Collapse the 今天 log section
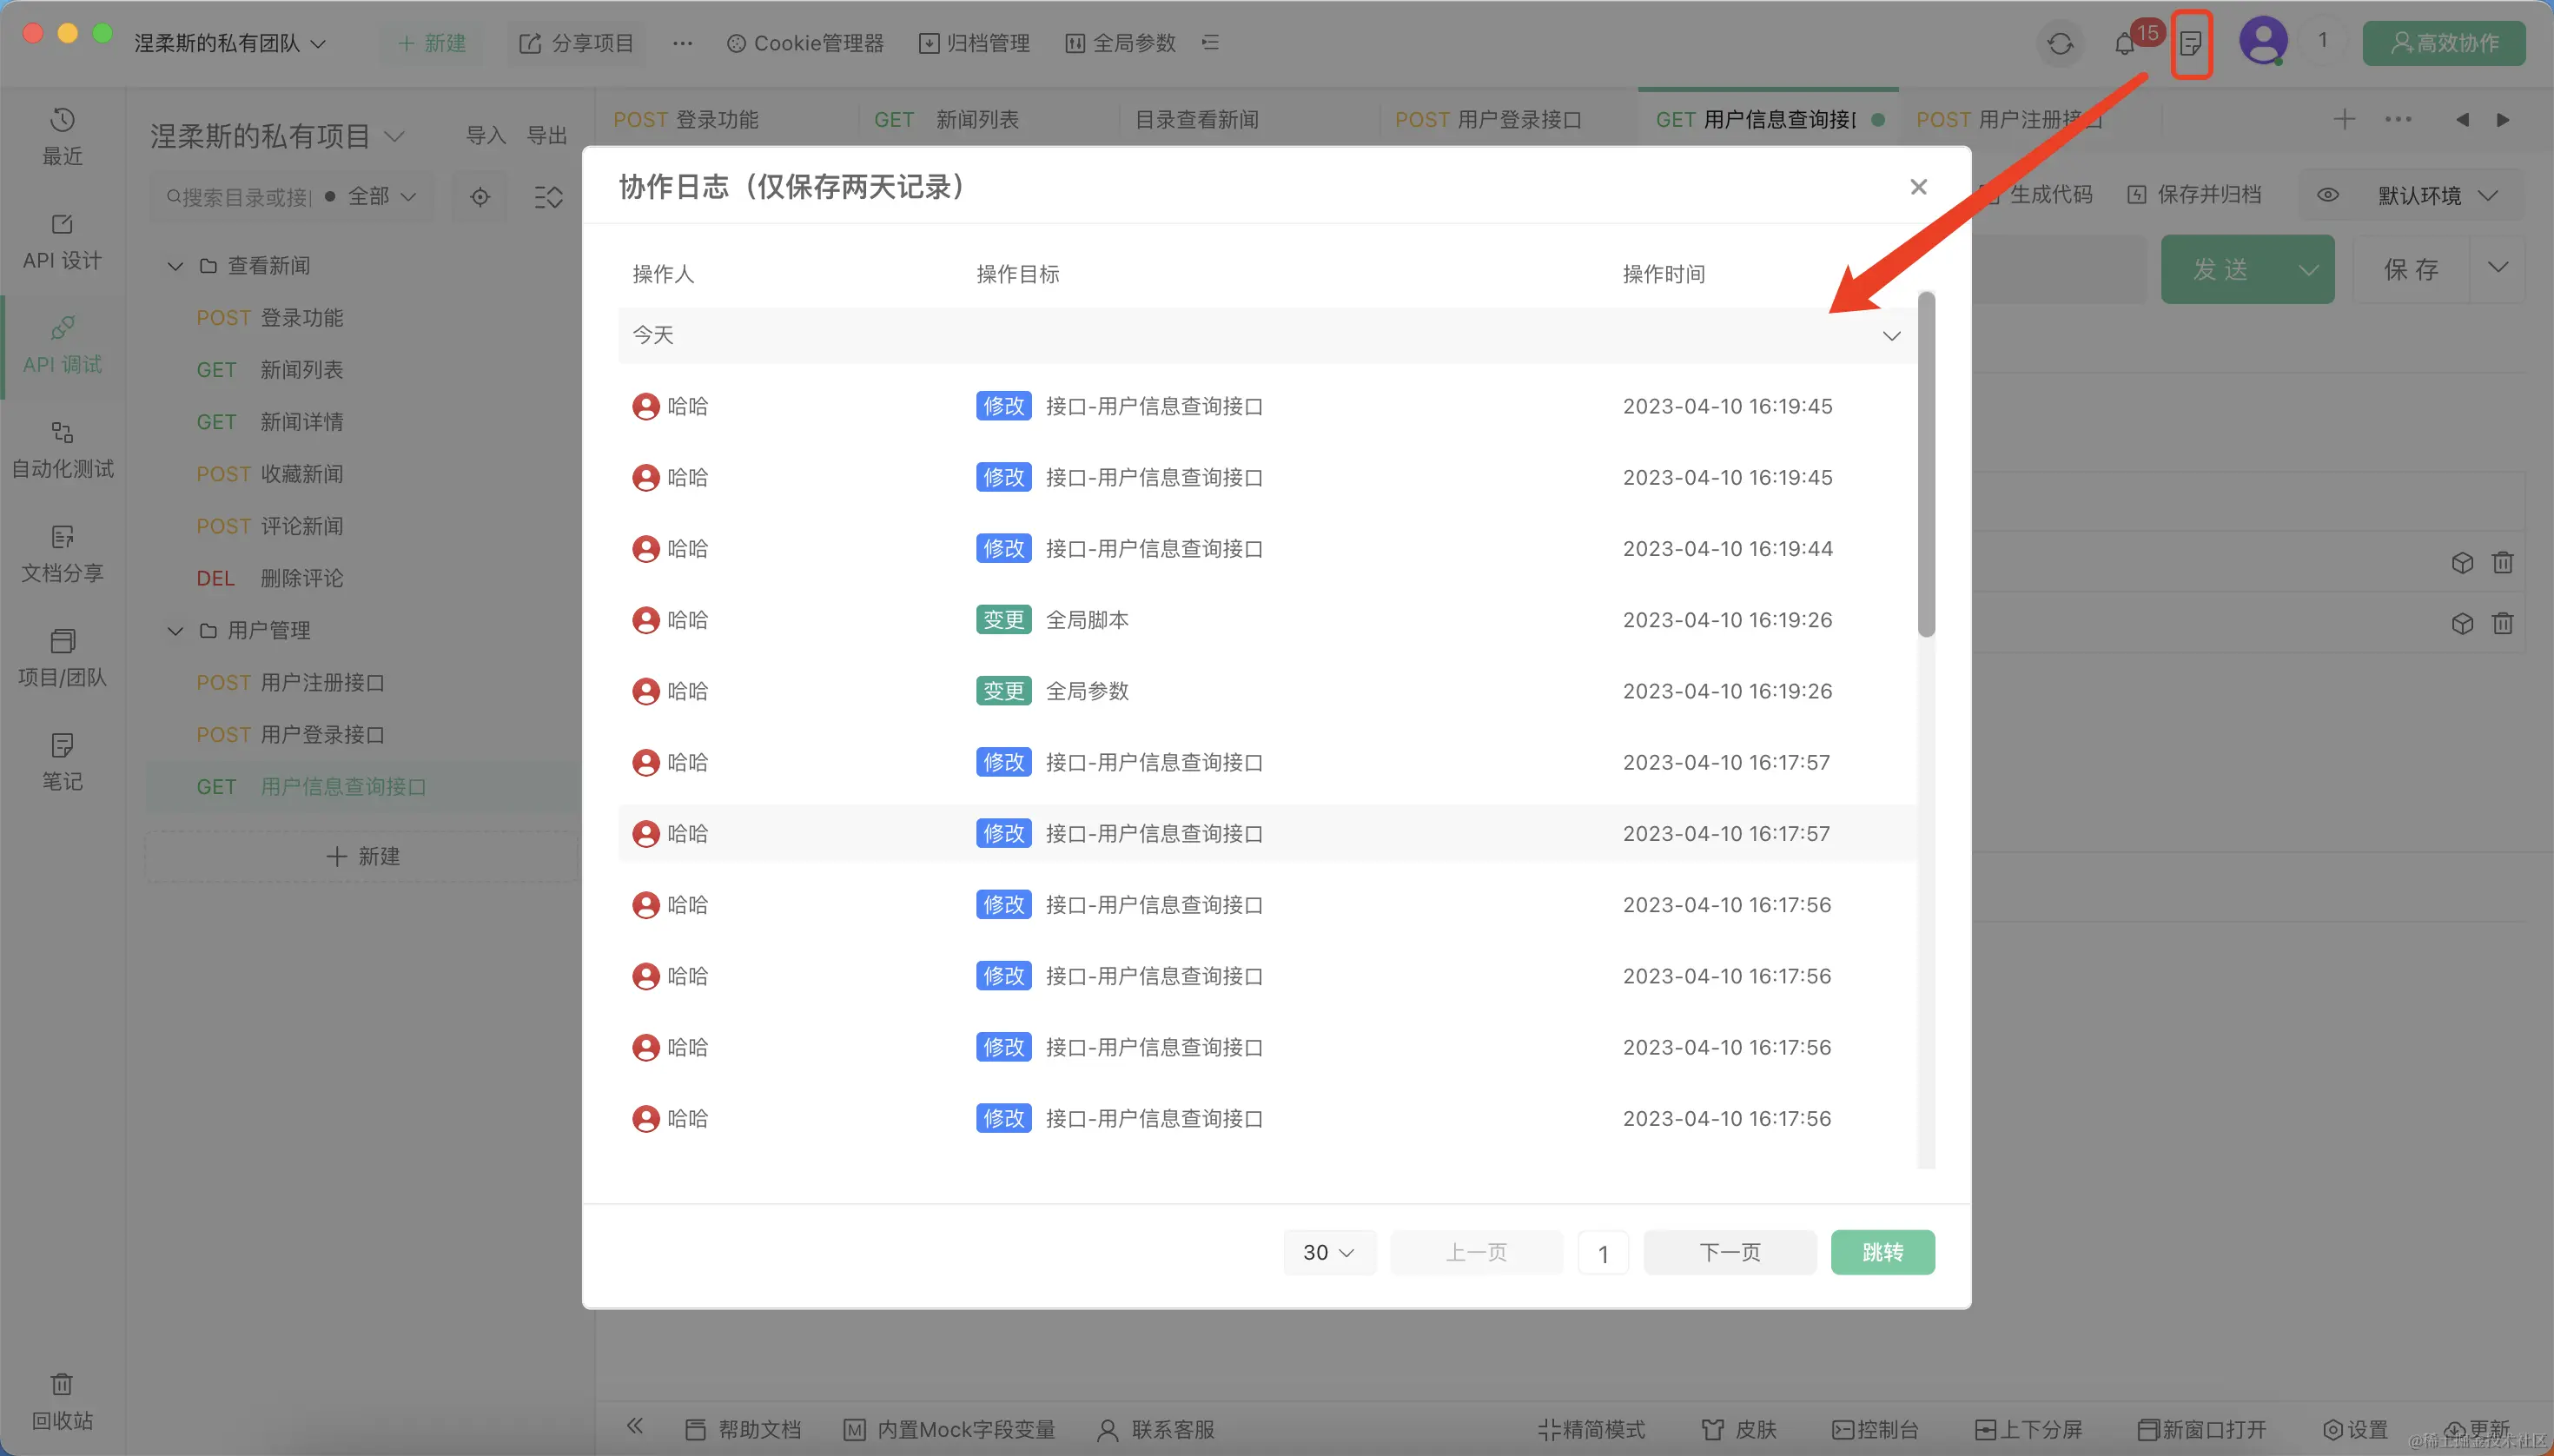Viewport: 2554px width, 1456px height. (1891, 336)
